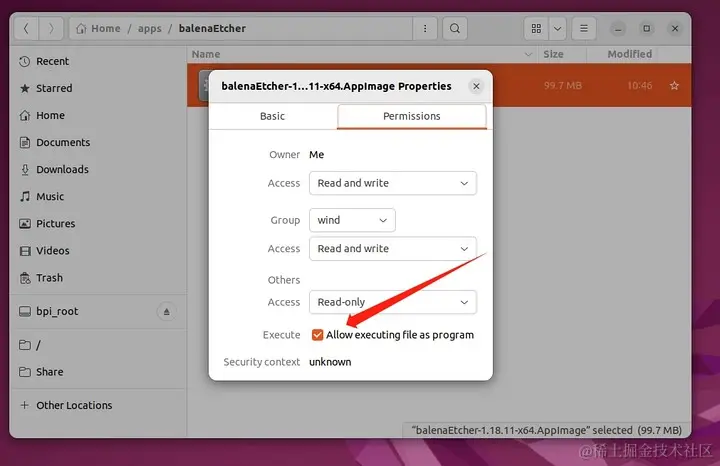Screen dimensions: 720x466
Task: Expand the view options chevron
Action: click(x=557, y=28)
